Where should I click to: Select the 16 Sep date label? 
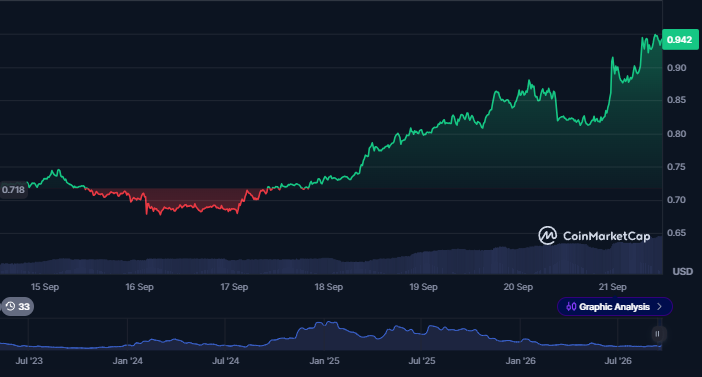139,287
